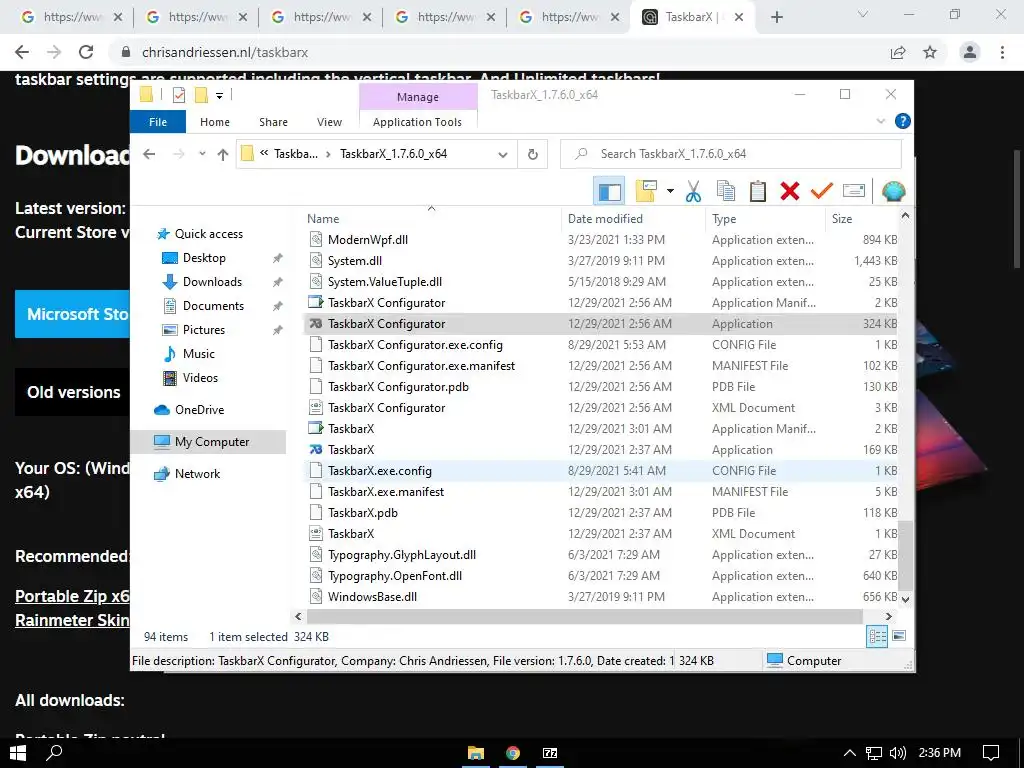Image resolution: width=1024 pixels, height=768 pixels.
Task: Open the Home ribbon tab
Action: click(x=215, y=122)
